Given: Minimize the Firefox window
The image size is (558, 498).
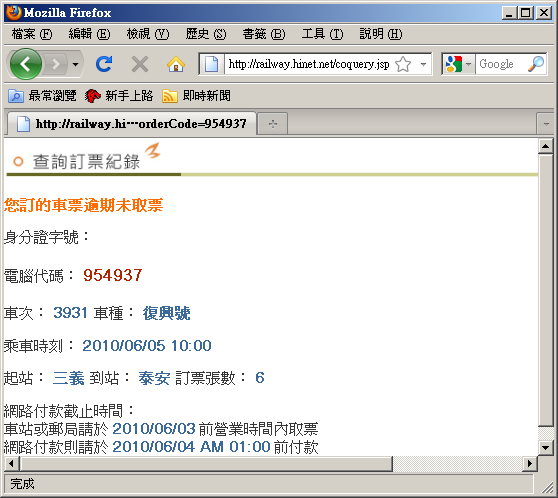Looking at the screenshot, I should tap(510, 13).
